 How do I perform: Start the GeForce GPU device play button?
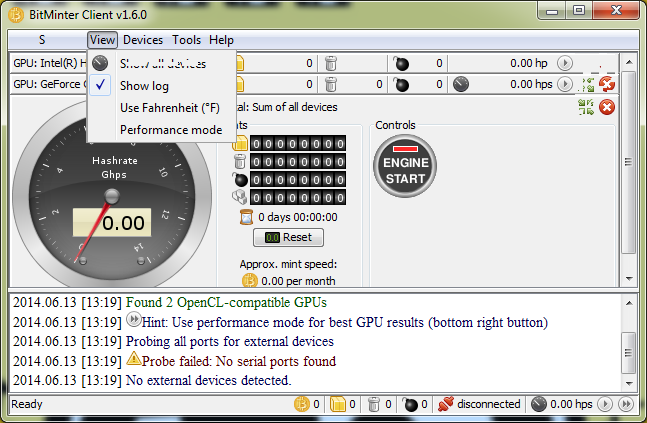[565, 84]
